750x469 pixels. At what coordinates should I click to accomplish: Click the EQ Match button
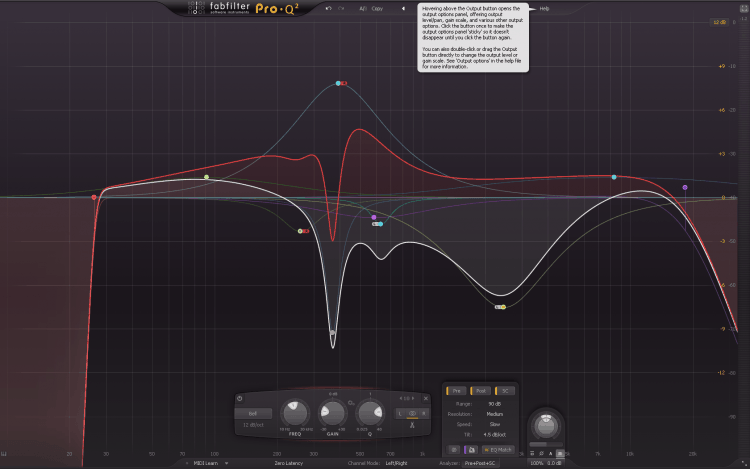(x=498, y=450)
